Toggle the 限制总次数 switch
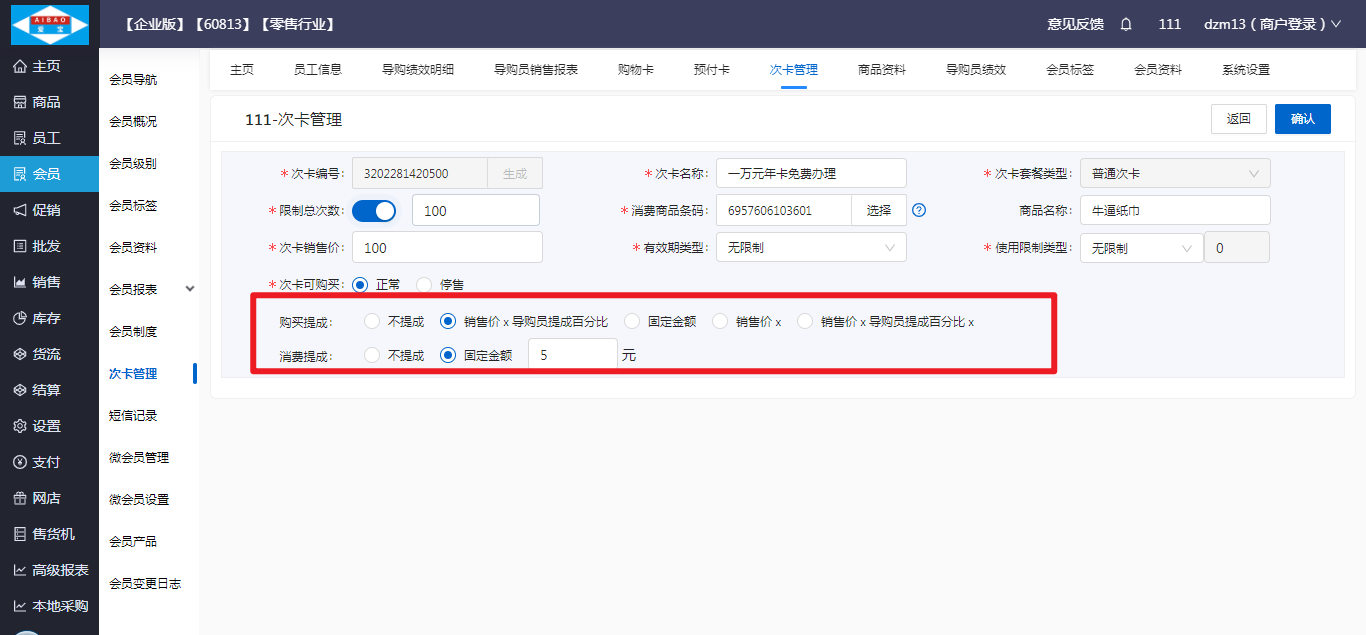 (374, 211)
